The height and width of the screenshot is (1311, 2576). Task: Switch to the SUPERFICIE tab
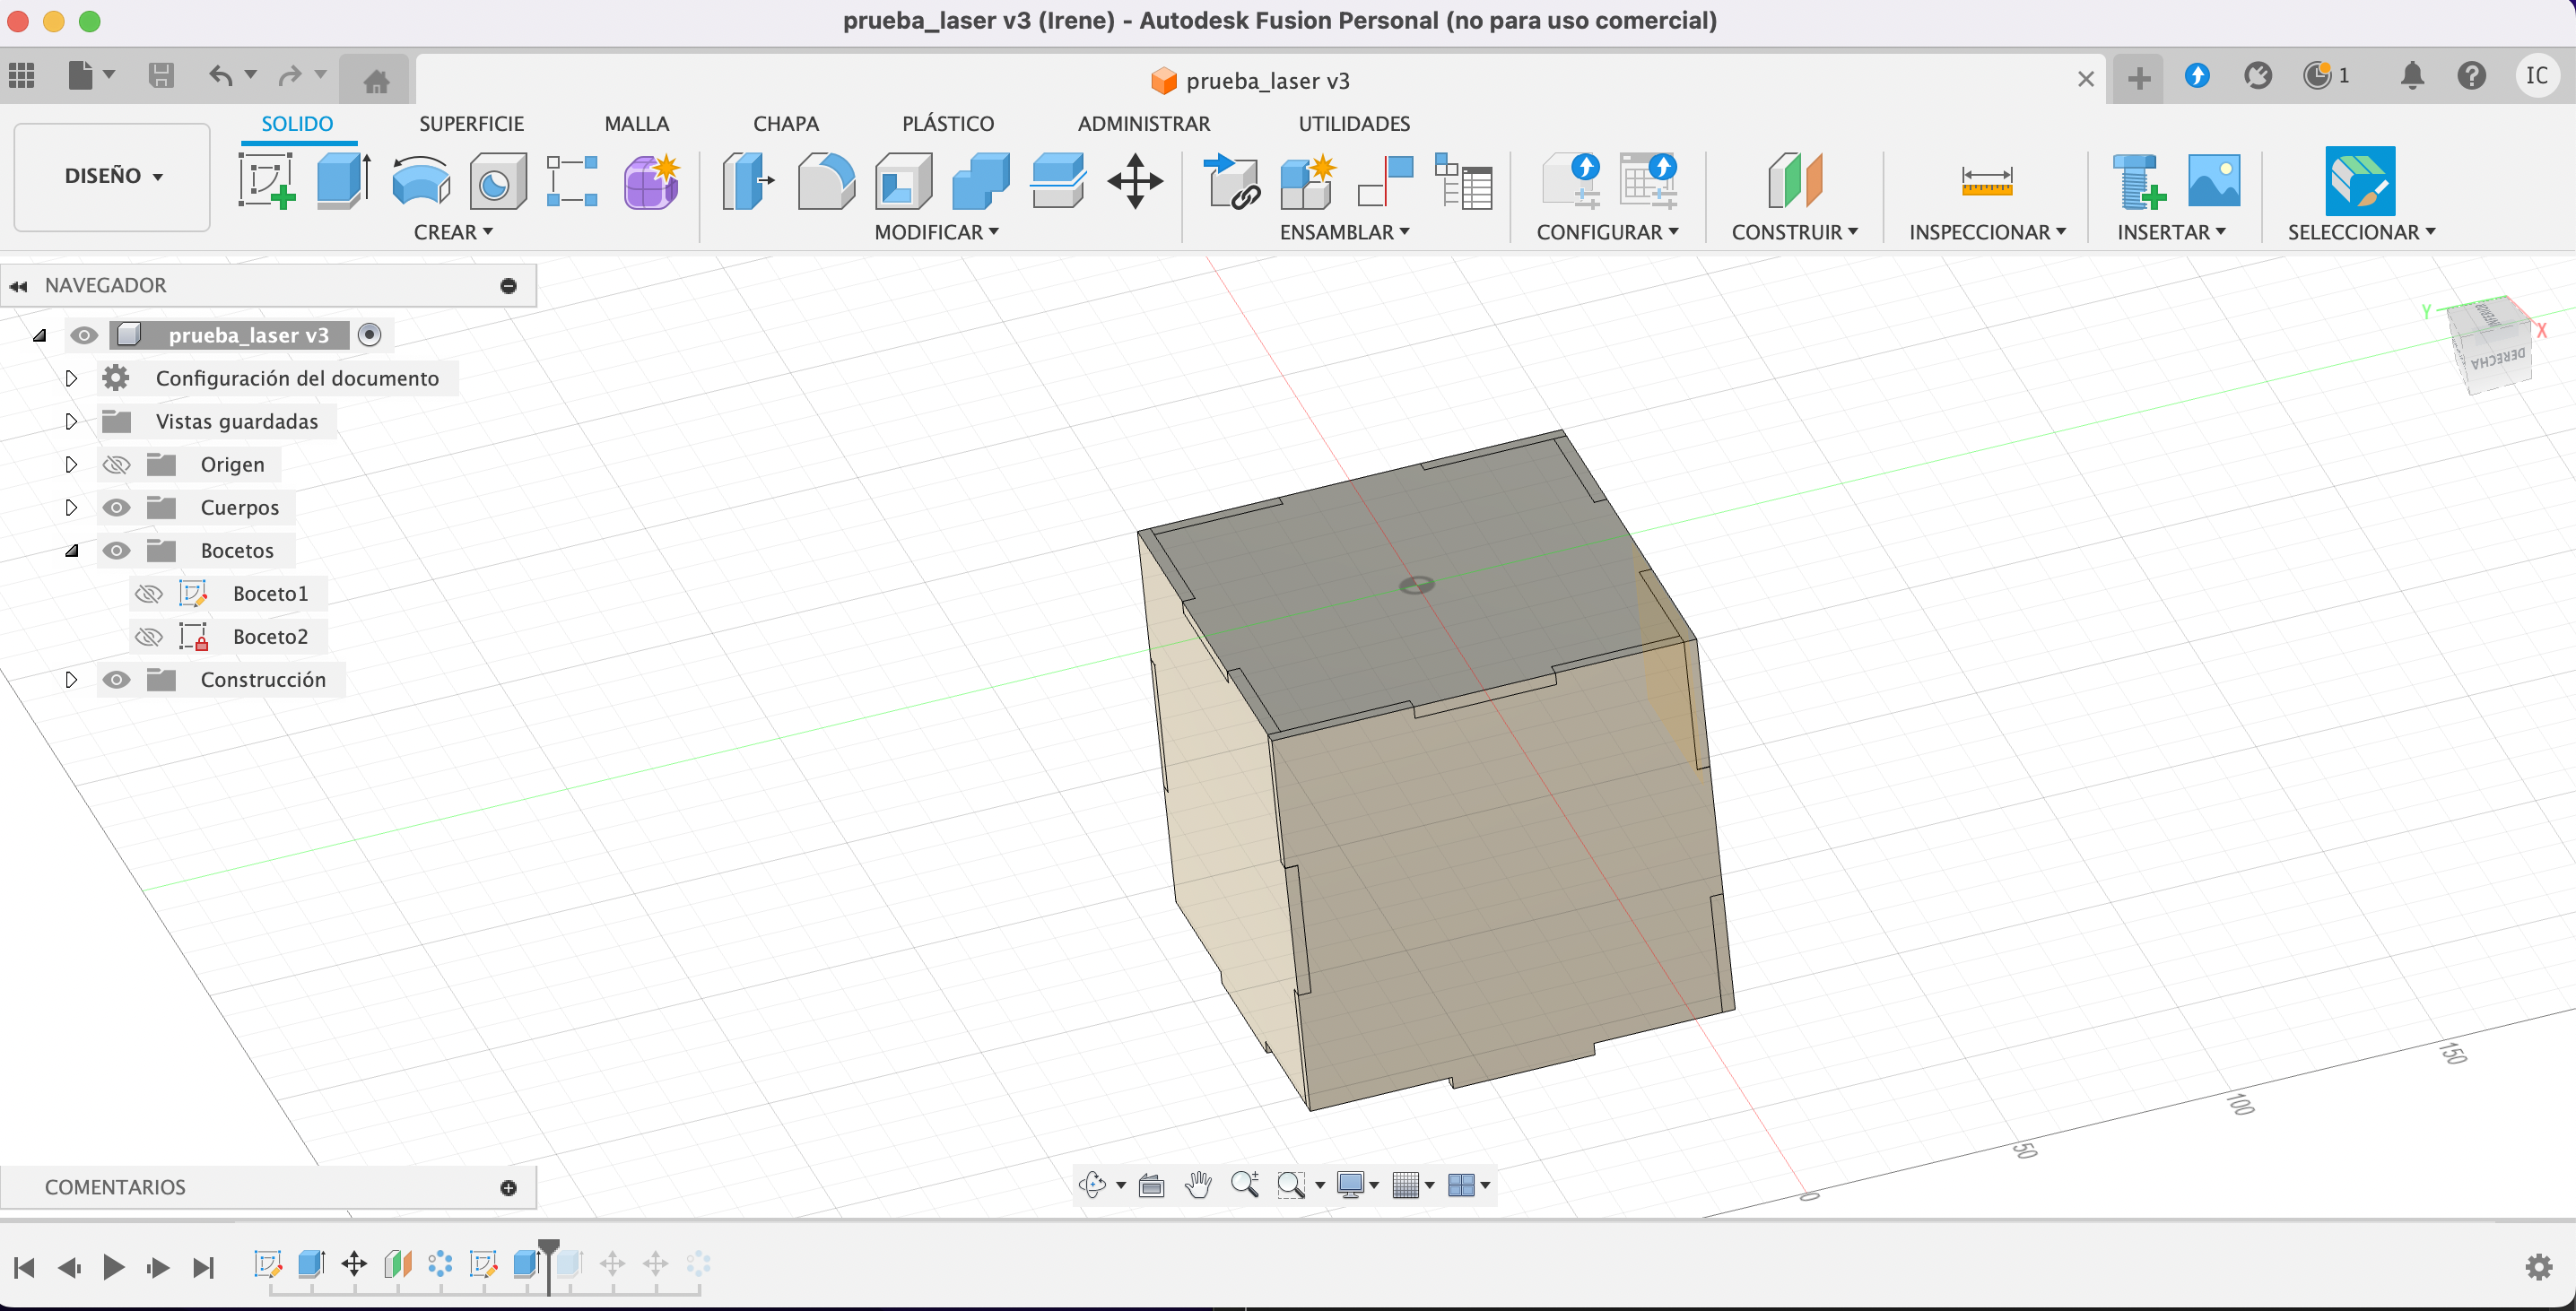click(x=471, y=124)
